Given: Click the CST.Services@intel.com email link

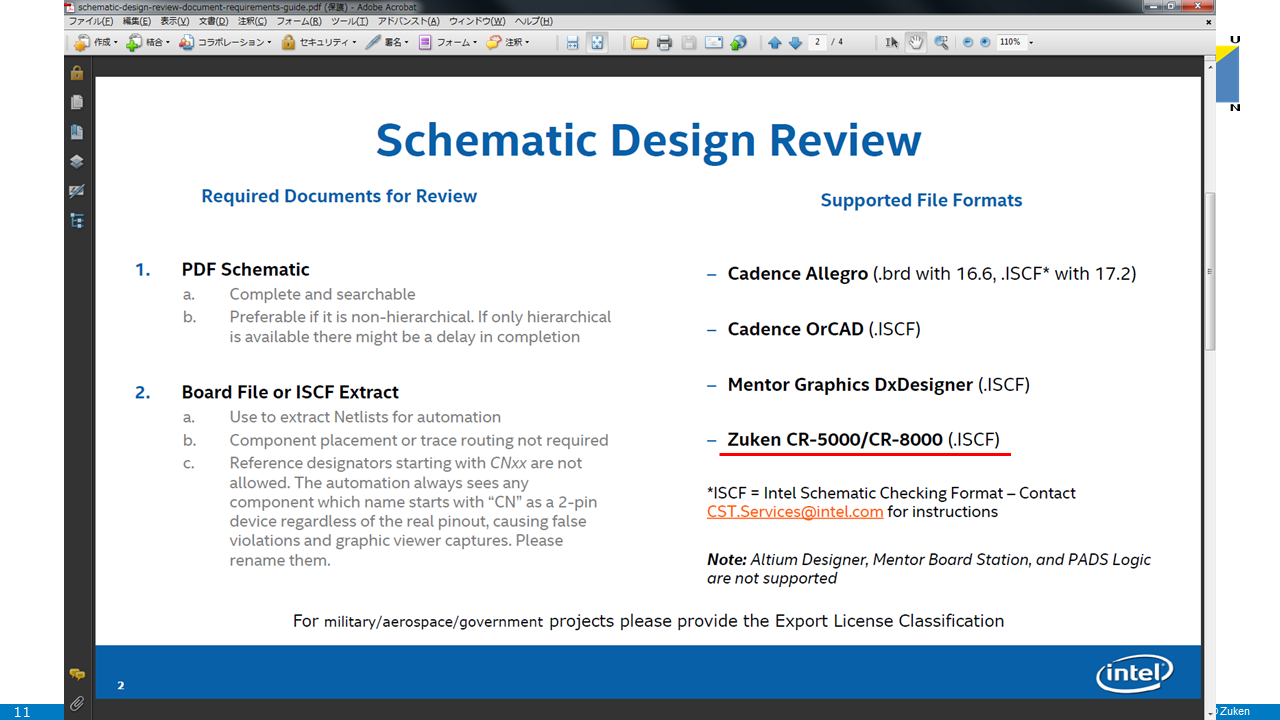Looking at the screenshot, I should pyautogui.click(x=795, y=512).
